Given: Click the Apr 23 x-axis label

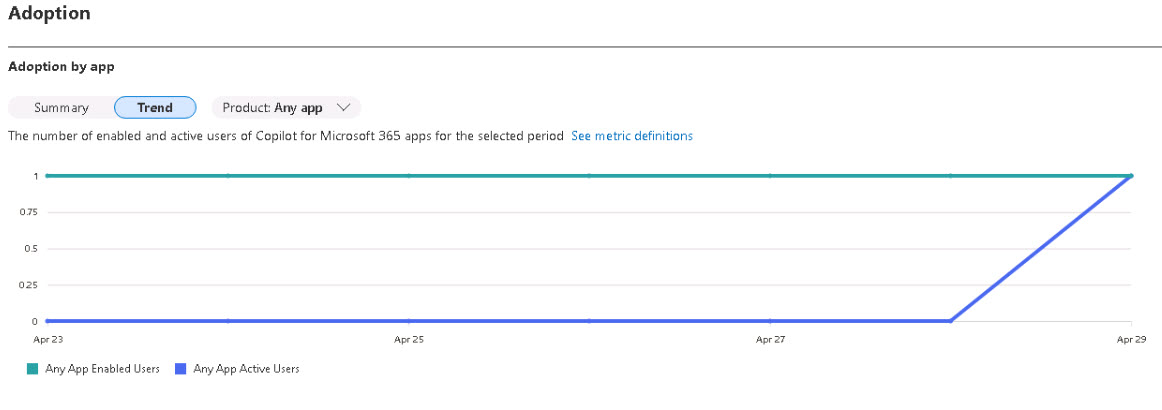Looking at the screenshot, I should tap(44, 340).
